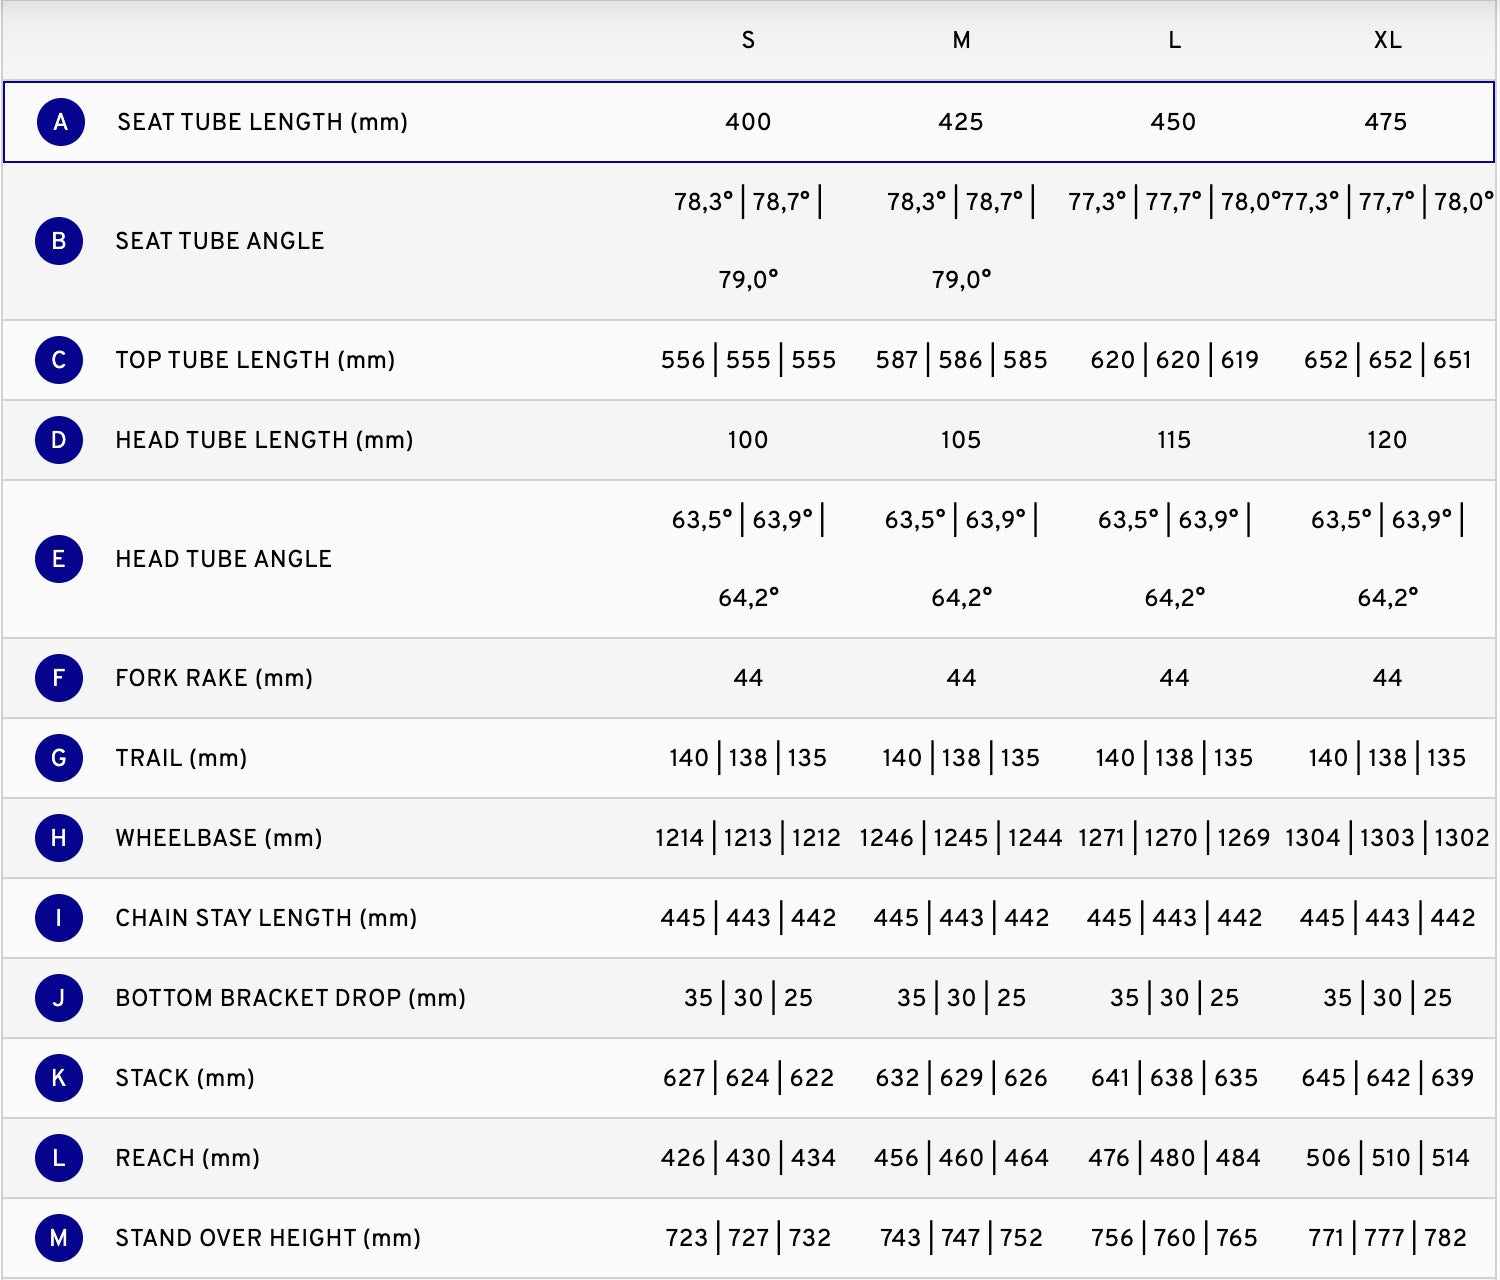The image size is (1500, 1280).
Task: Click the M size column header
Action: pos(961,40)
